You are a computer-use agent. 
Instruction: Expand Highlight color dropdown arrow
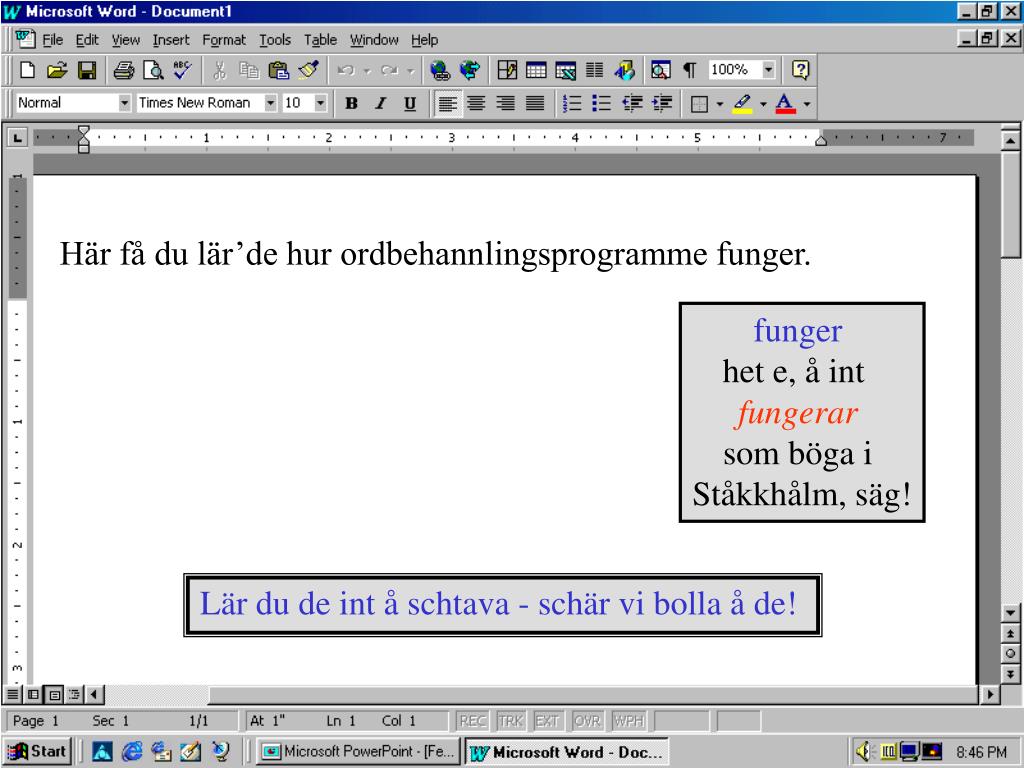[763, 104]
